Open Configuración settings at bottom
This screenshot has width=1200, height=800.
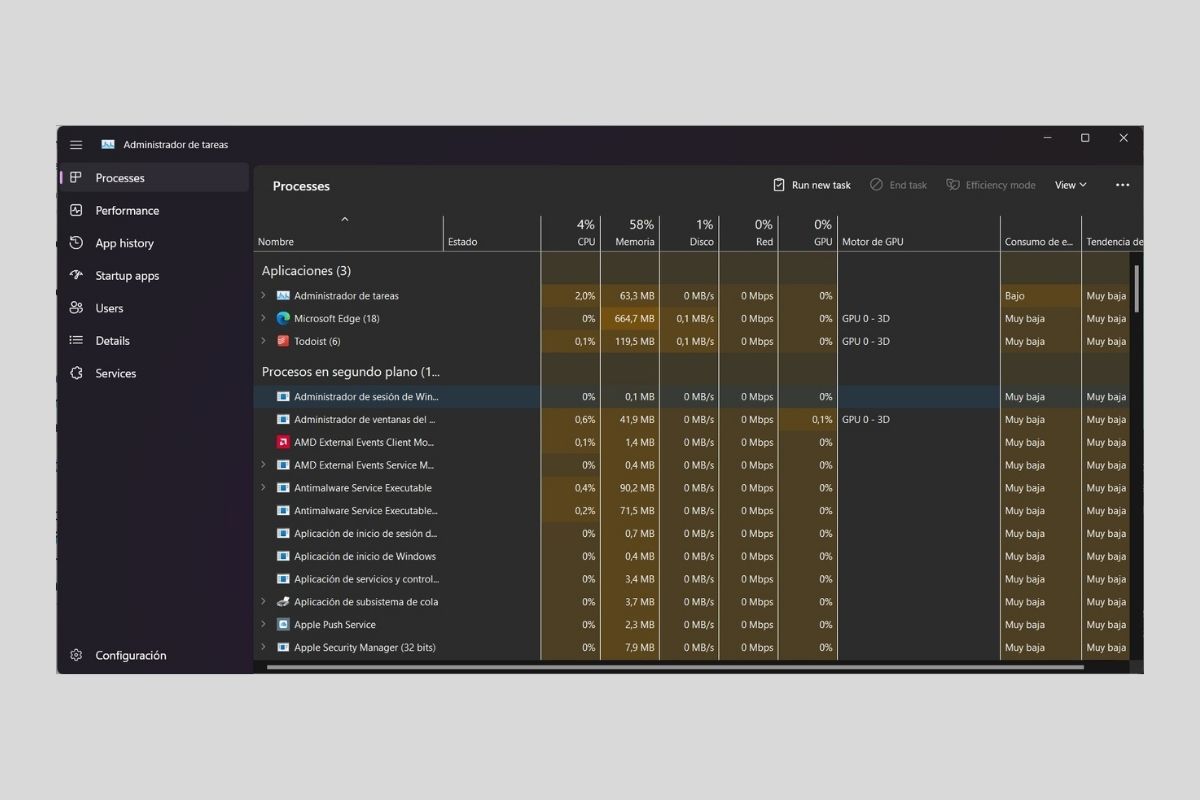130,656
